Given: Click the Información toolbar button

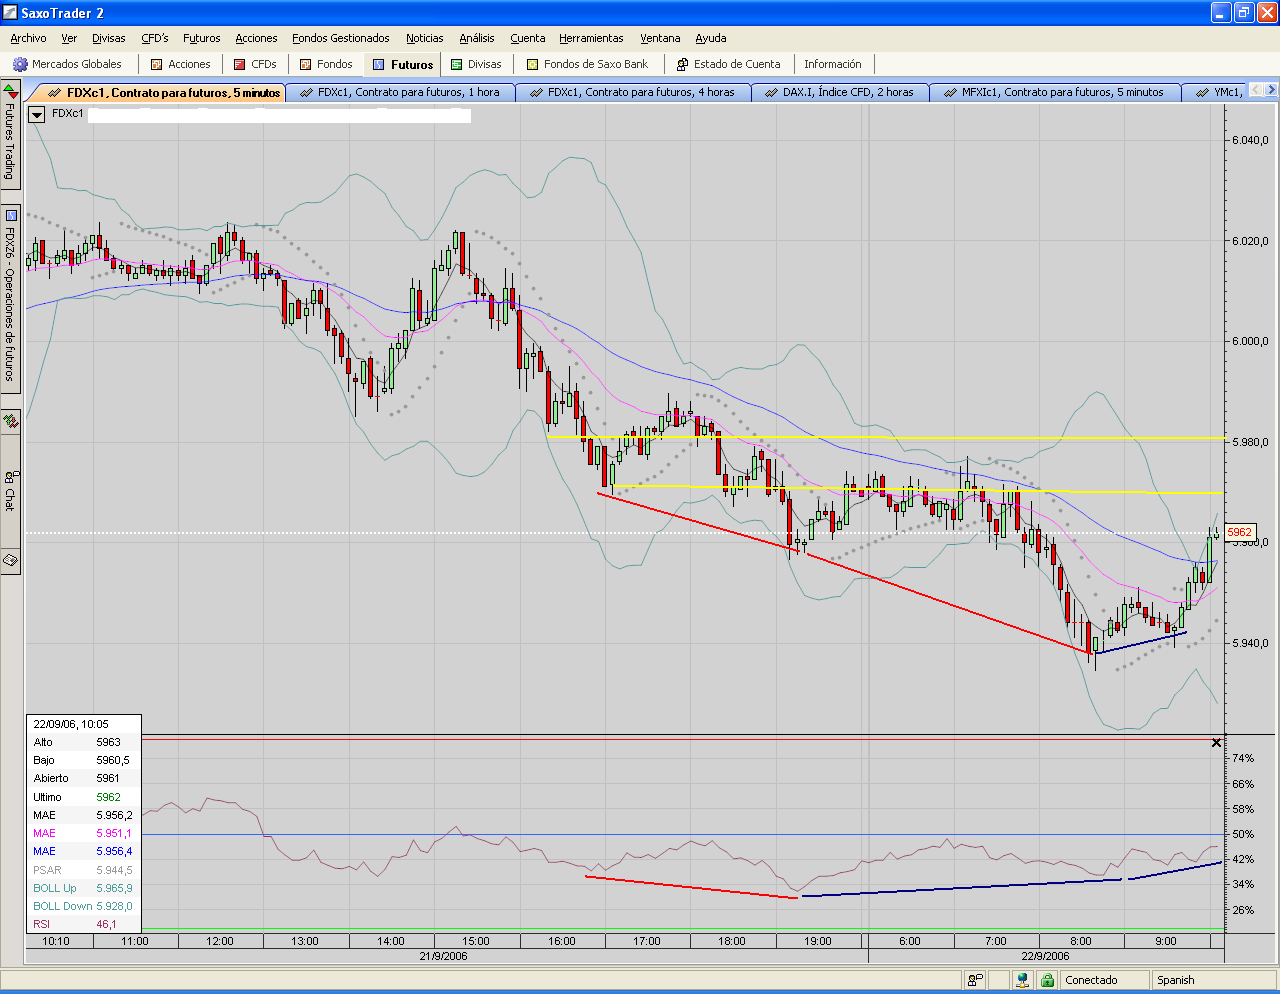Looking at the screenshot, I should pyautogui.click(x=832, y=64).
